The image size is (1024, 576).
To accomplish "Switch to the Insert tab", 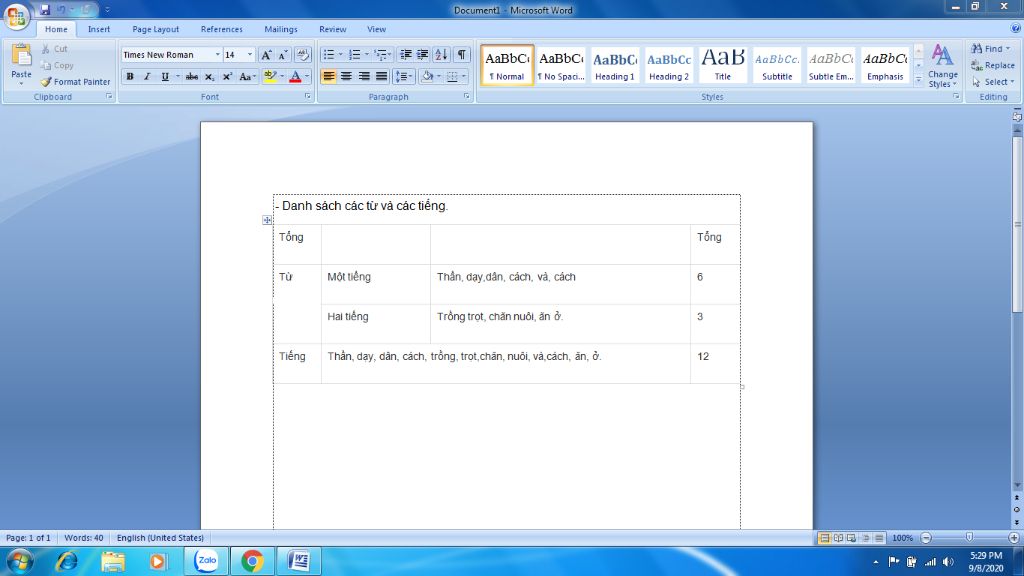I will tap(99, 30).
